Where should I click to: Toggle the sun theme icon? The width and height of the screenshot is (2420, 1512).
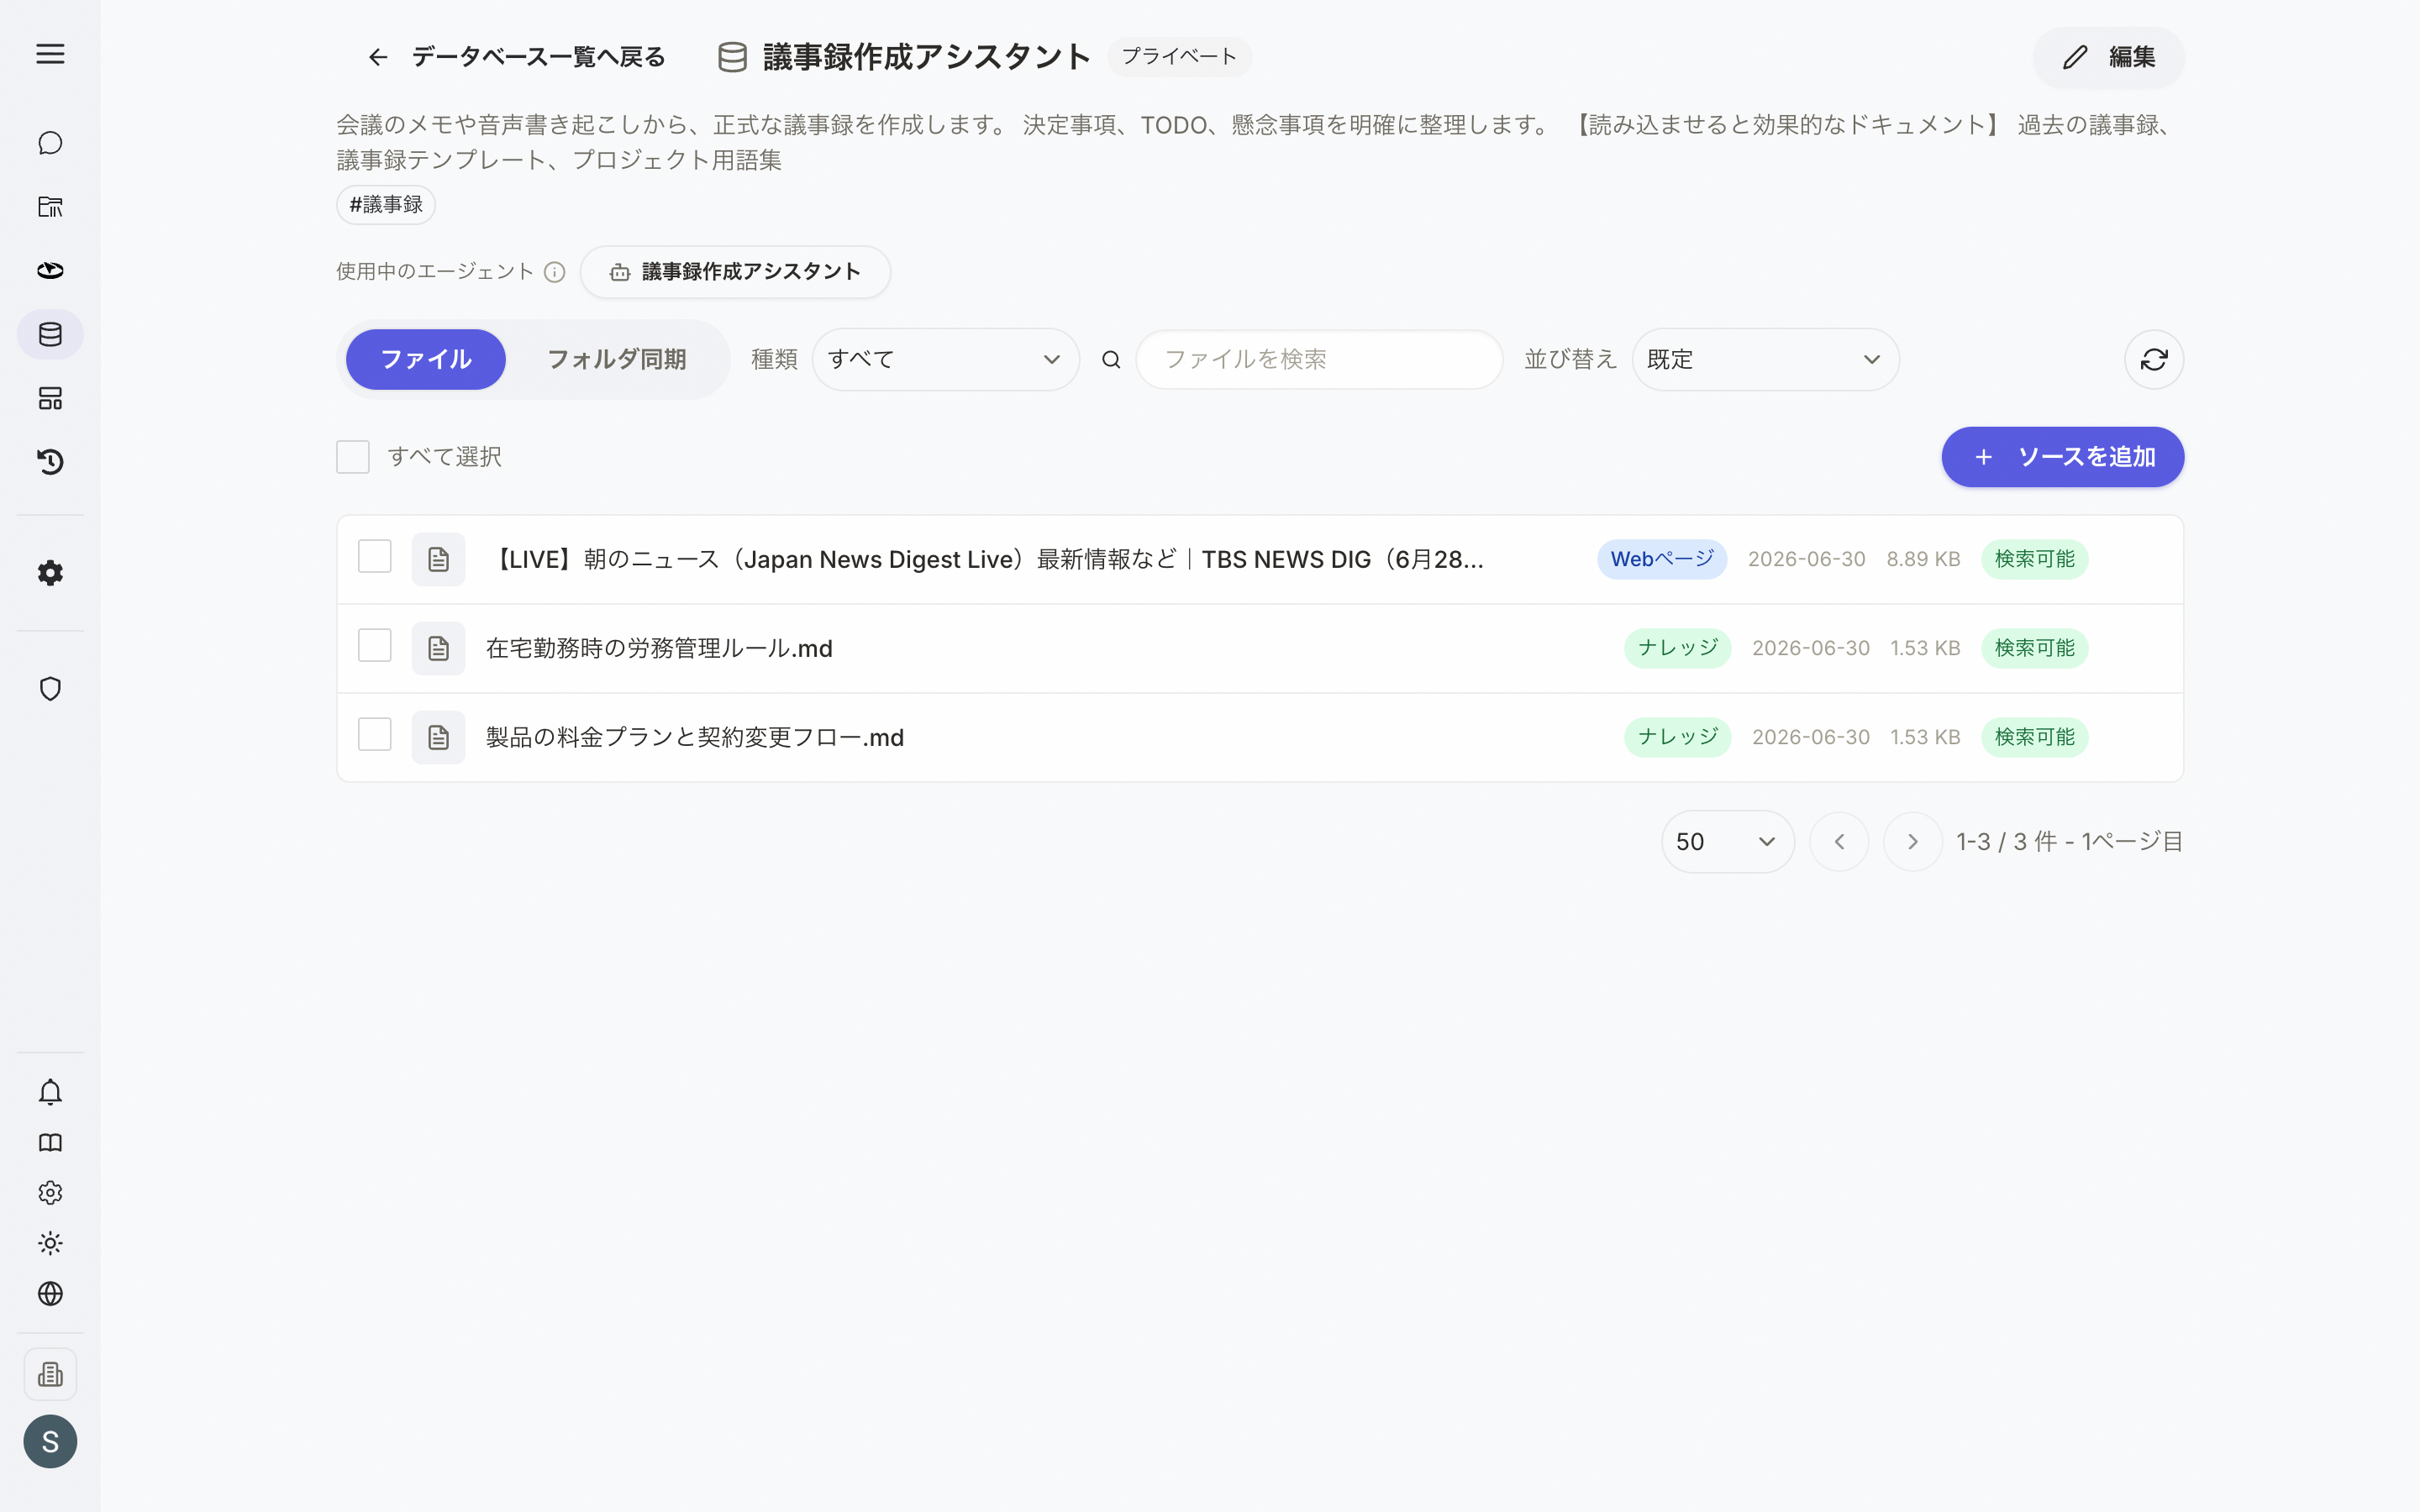pyautogui.click(x=50, y=1243)
